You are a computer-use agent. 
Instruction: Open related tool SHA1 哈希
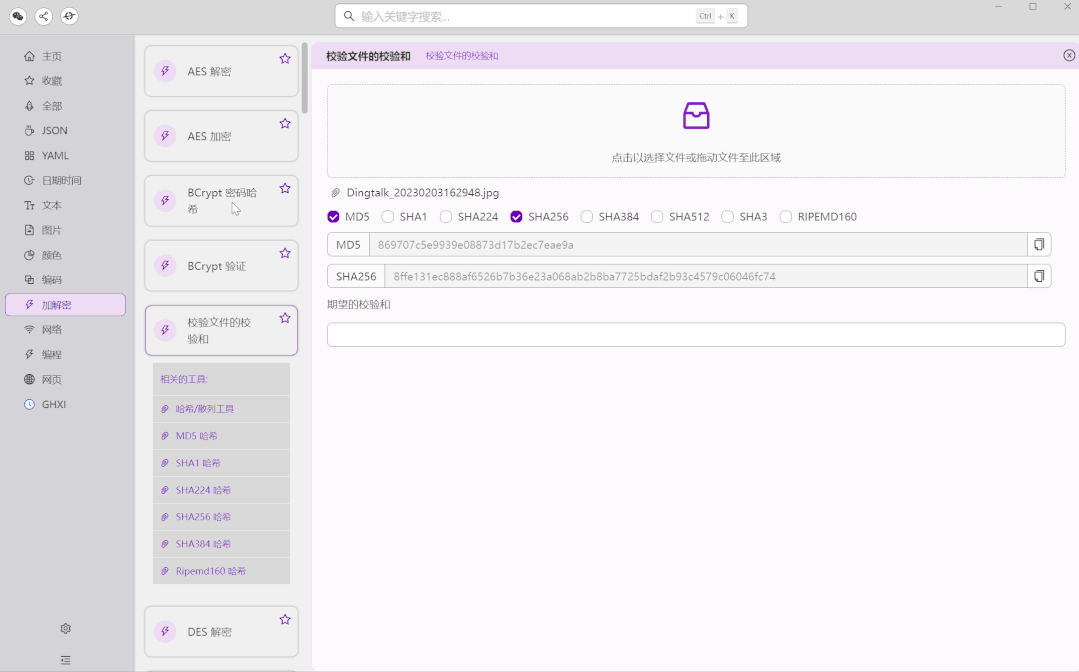(x=221, y=463)
